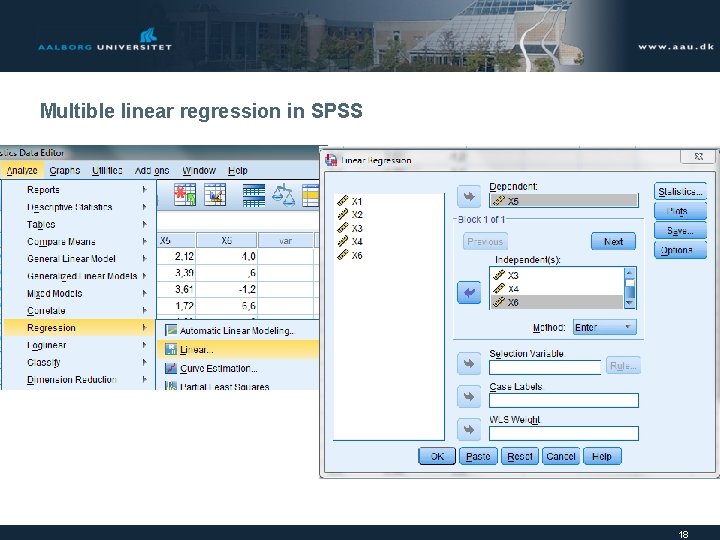Click Help button in Linear Regression dialog
Screen dimensions: 720x540
click(602, 456)
